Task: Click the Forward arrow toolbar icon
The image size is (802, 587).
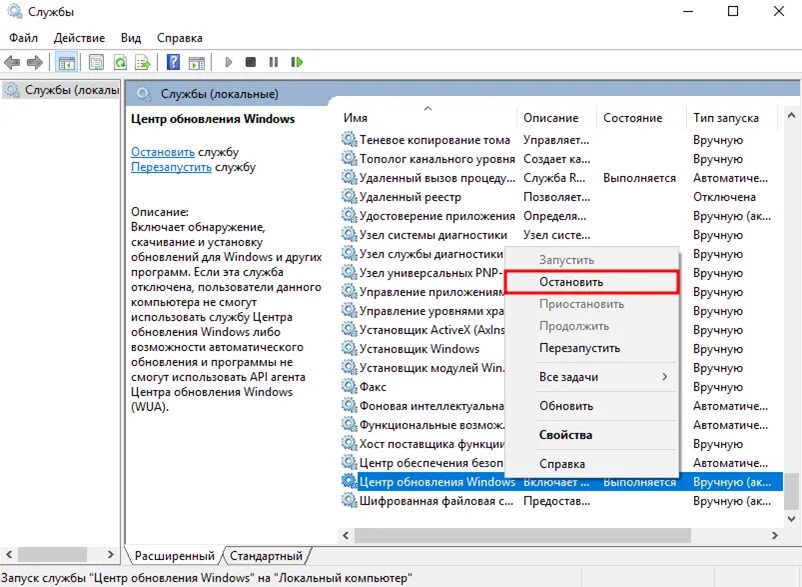Action: click(x=35, y=62)
